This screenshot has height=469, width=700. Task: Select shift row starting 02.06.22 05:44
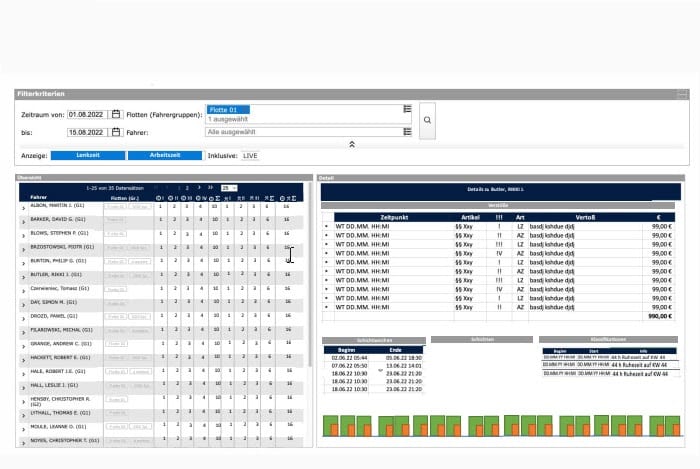373,358
